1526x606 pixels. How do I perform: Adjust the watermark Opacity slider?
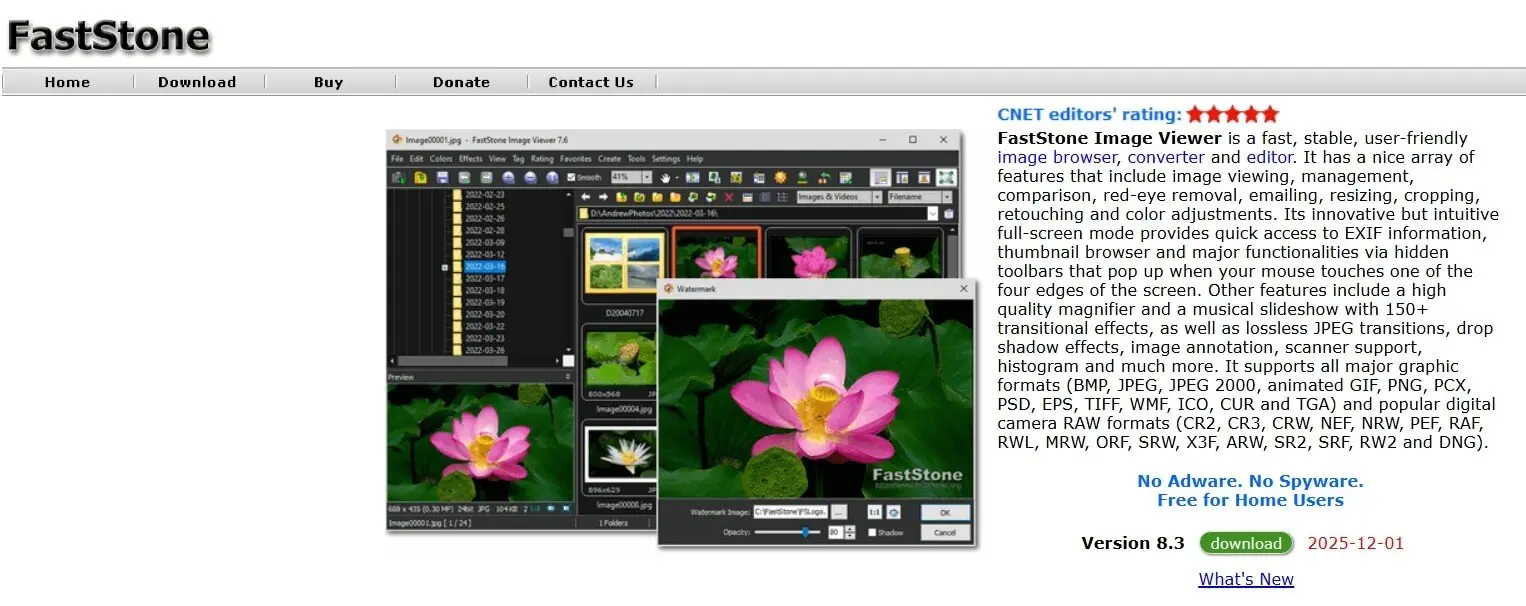pyautogui.click(x=806, y=533)
